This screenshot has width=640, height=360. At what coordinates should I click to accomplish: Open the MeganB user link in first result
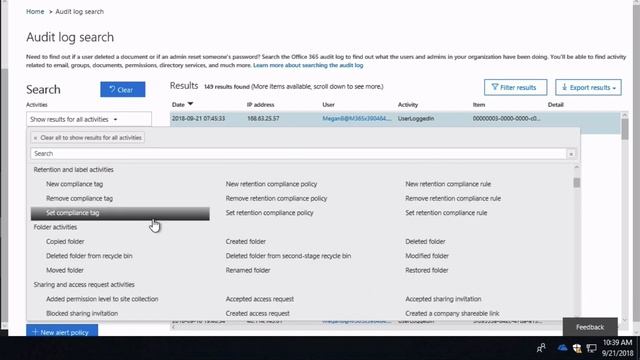coord(356,118)
